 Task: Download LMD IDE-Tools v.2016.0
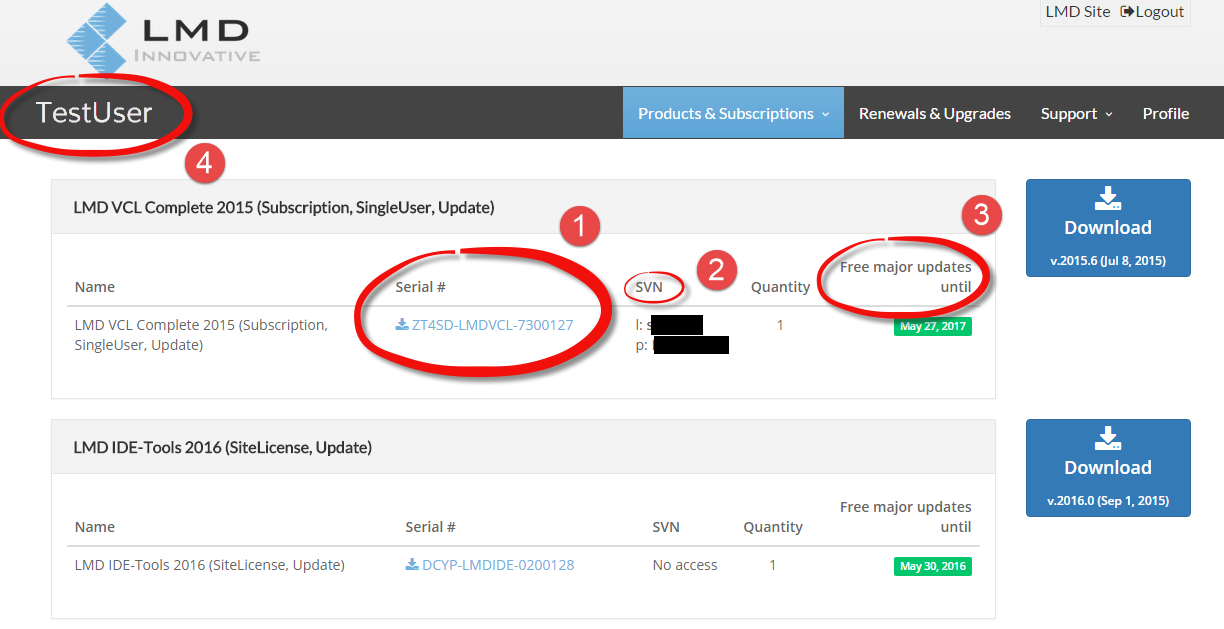coord(1107,468)
